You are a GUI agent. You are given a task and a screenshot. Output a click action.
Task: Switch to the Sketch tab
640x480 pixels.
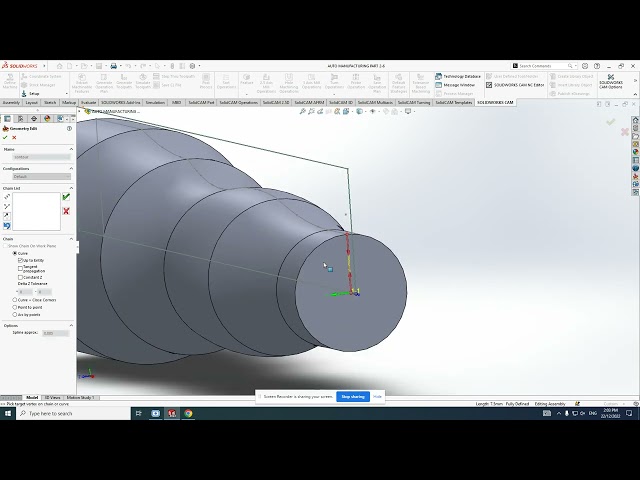click(x=50, y=102)
